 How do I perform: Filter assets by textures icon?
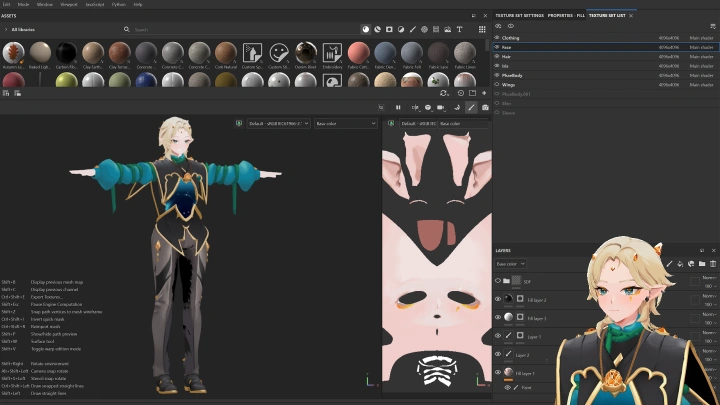pos(436,29)
